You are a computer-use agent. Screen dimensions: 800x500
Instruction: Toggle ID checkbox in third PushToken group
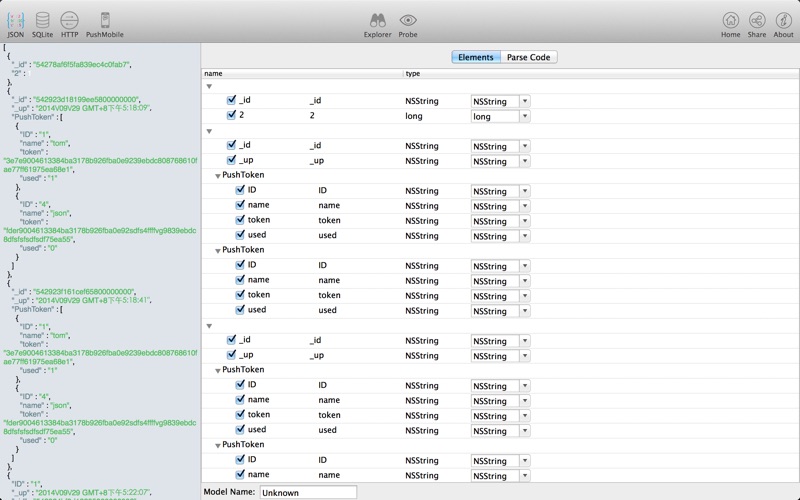point(240,384)
